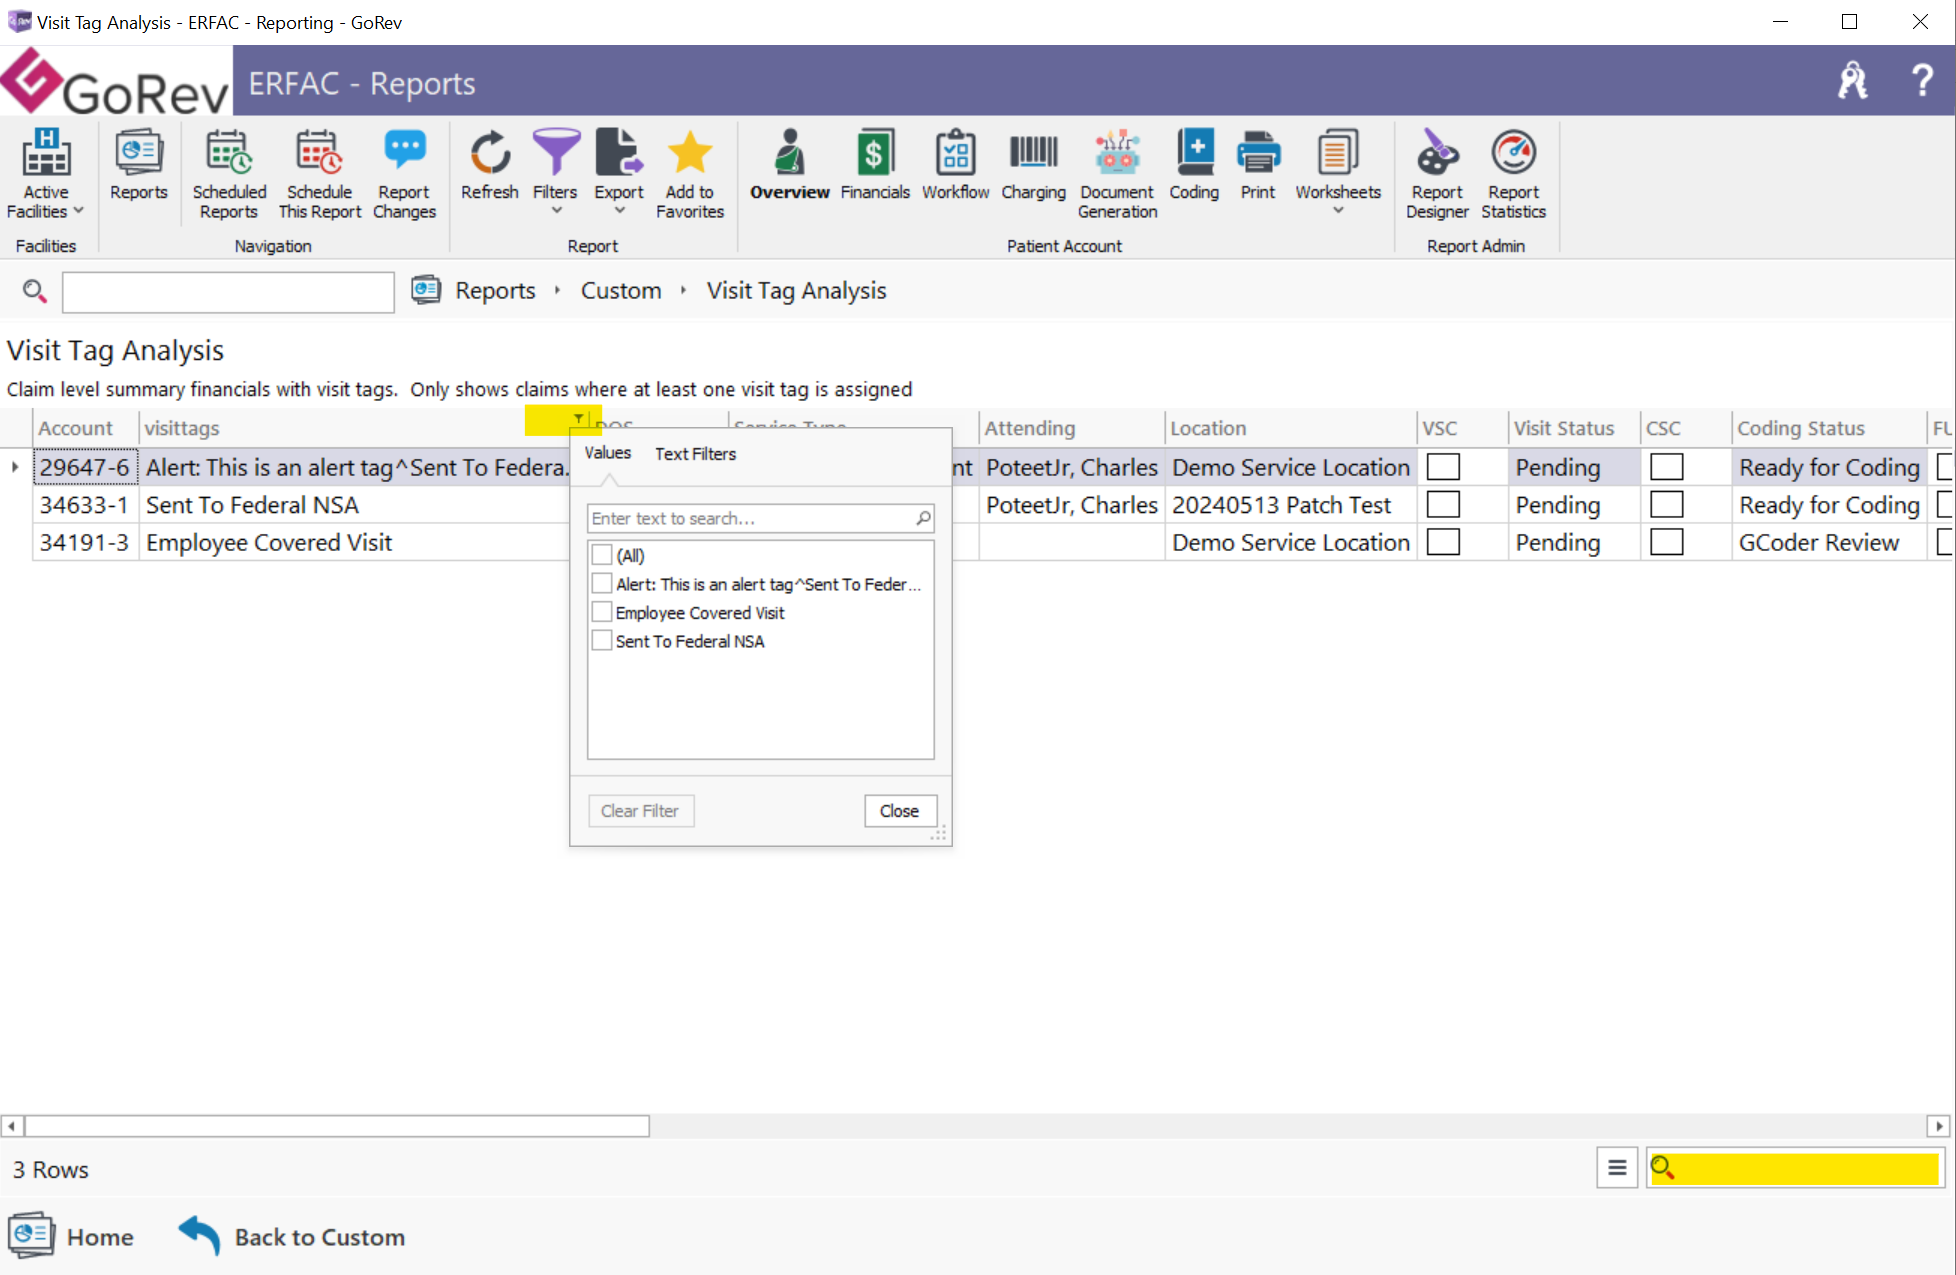Click the yellow grid search box
Image resolution: width=1956 pixels, height=1275 pixels.
pyautogui.click(x=1795, y=1167)
